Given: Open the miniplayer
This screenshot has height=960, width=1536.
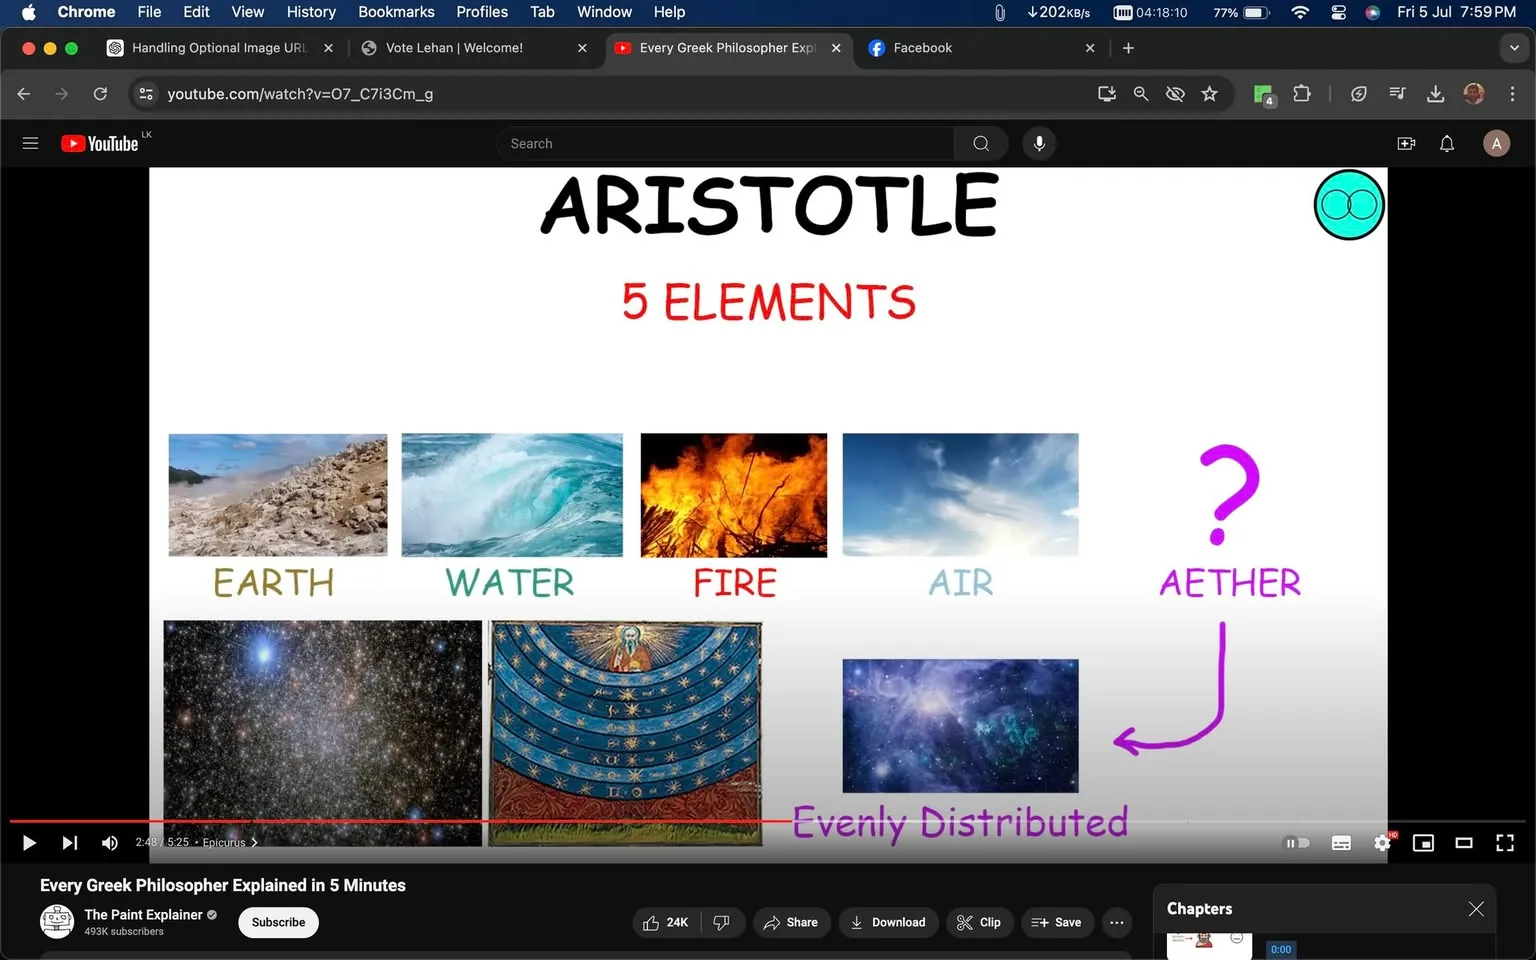Looking at the screenshot, I should (1423, 843).
